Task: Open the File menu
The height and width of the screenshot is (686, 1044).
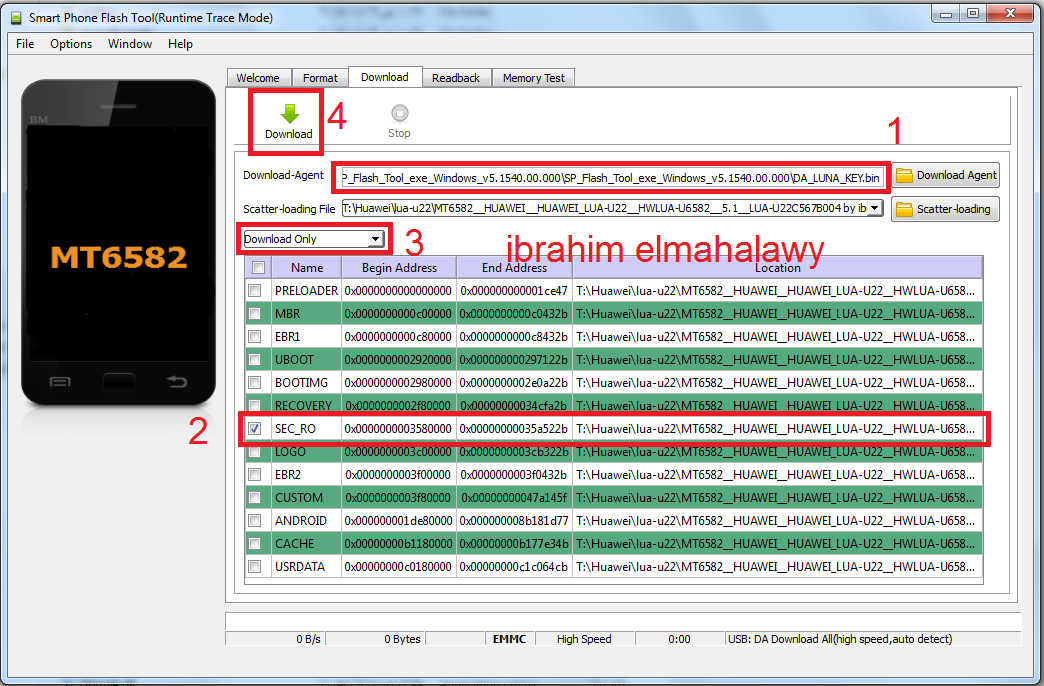Action: click(25, 44)
